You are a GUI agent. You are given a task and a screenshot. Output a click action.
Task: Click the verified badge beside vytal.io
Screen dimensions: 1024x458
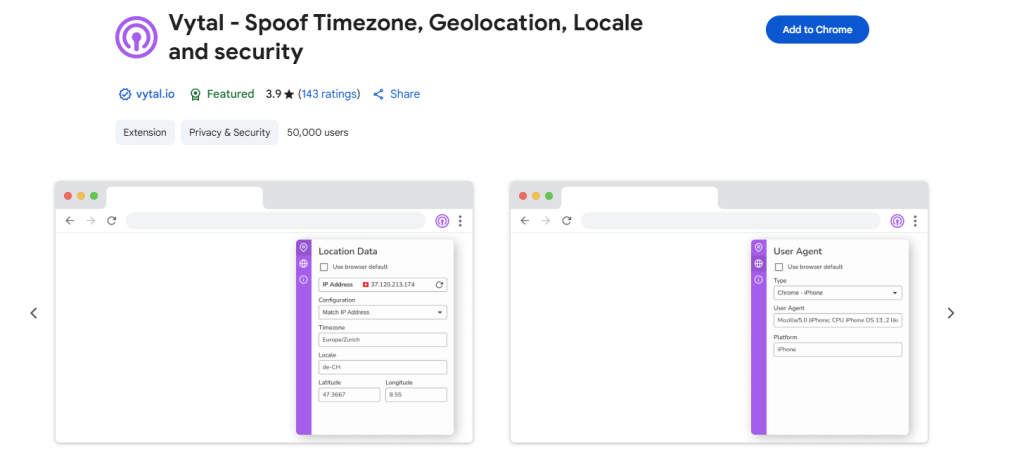(125, 94)
